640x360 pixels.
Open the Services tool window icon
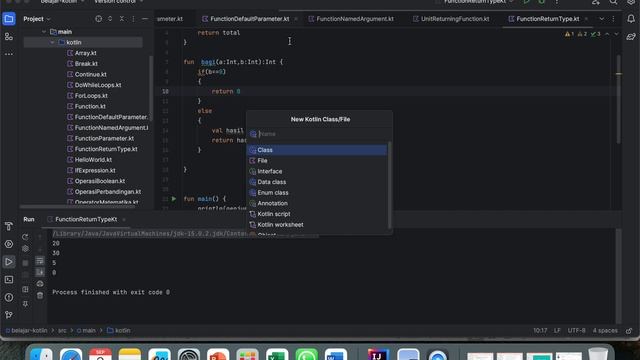pyautogui.click(x=9, y=244)
